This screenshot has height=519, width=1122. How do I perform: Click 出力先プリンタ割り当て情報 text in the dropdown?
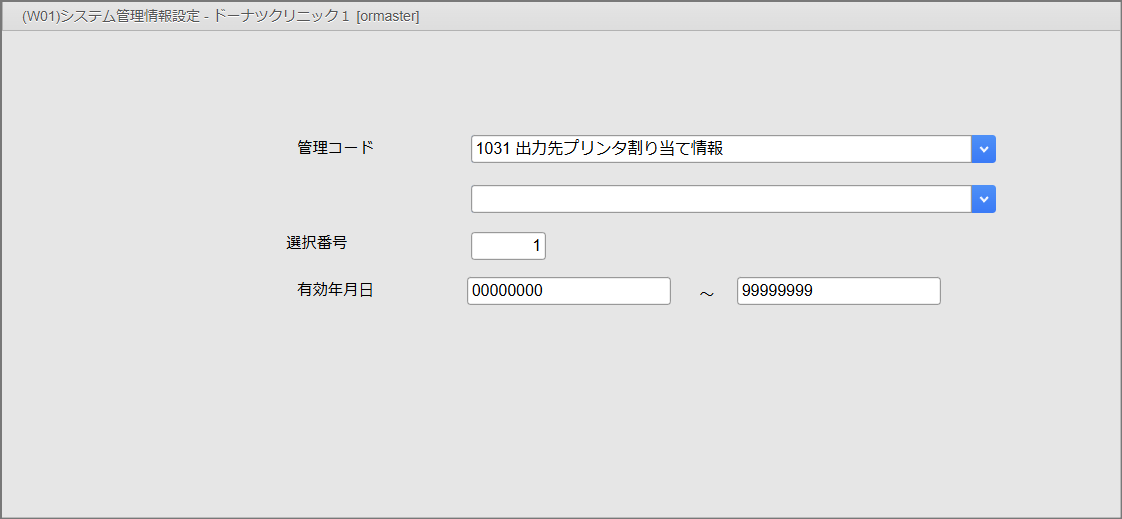click(x=618, y=149)
